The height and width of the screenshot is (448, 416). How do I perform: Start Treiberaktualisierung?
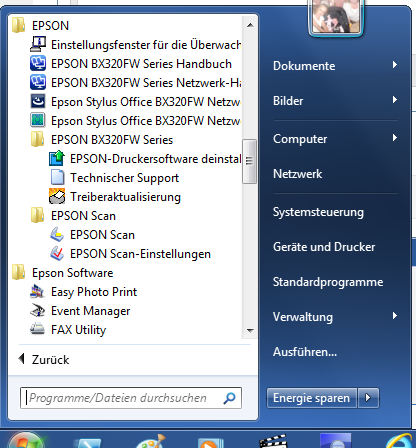click(115, 197)
